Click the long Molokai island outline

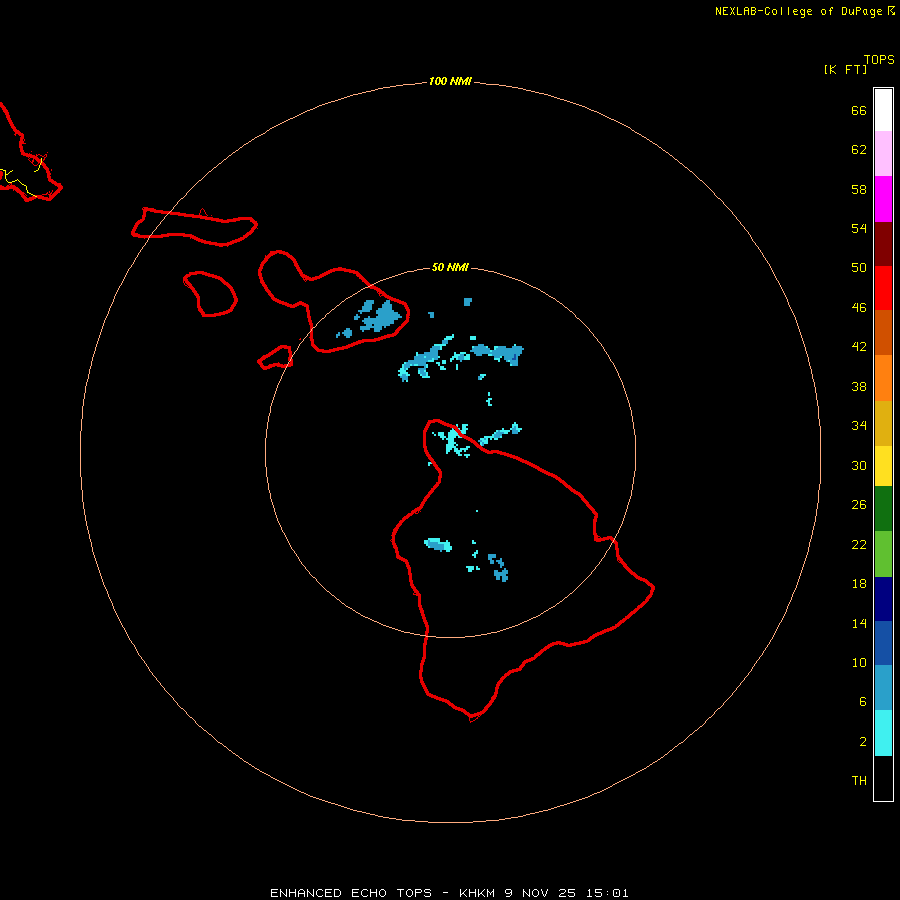point(194,227)
